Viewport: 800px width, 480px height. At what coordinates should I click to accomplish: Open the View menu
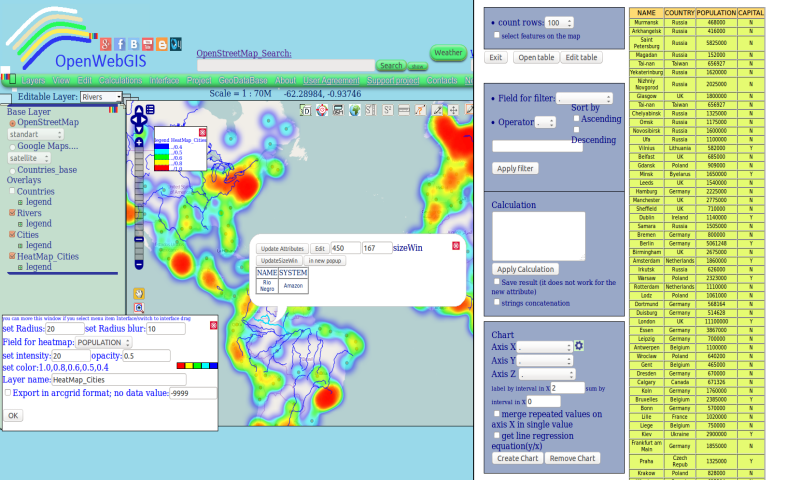(x=61, y=81)
